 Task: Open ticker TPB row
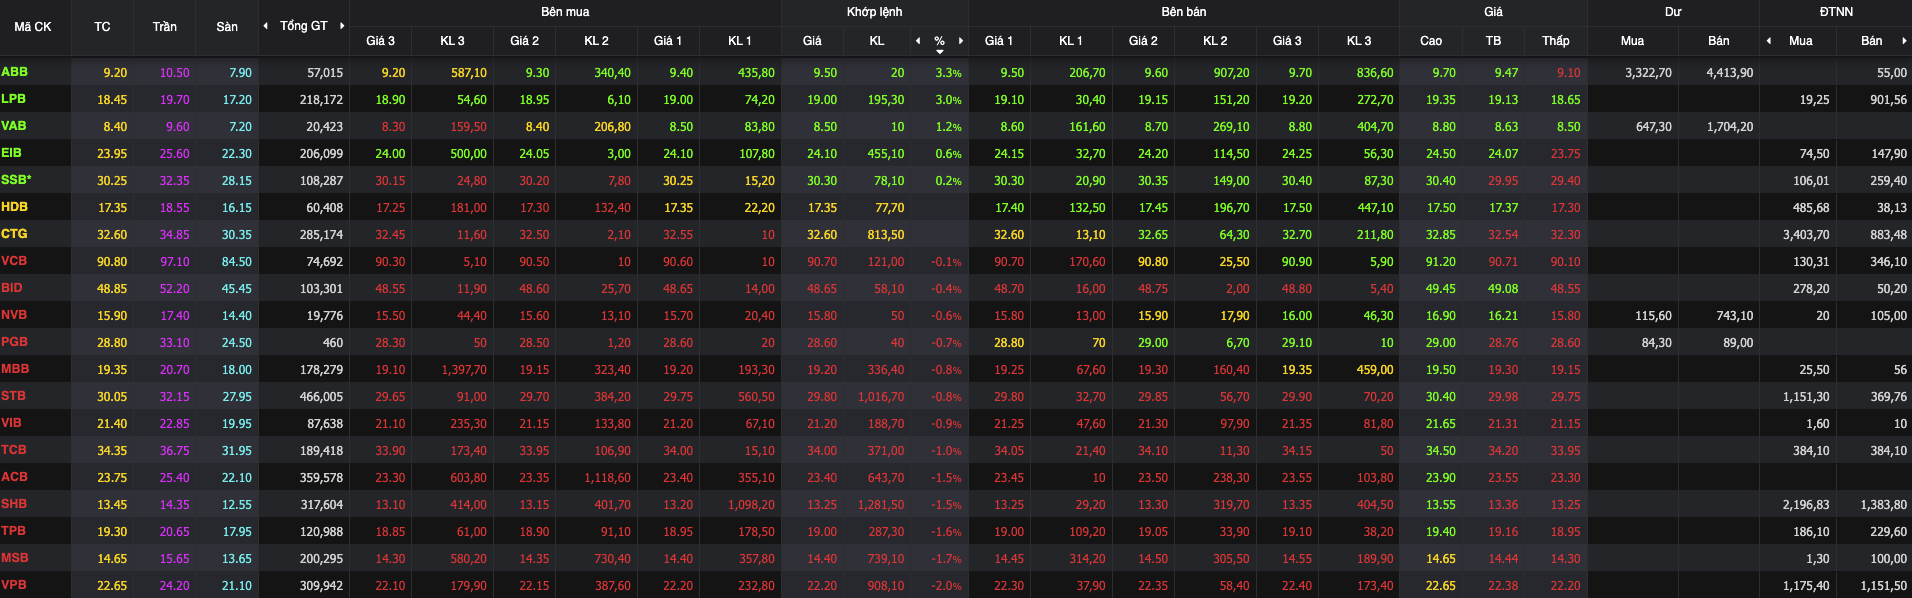pyautogui.click(x=14, y=531)
